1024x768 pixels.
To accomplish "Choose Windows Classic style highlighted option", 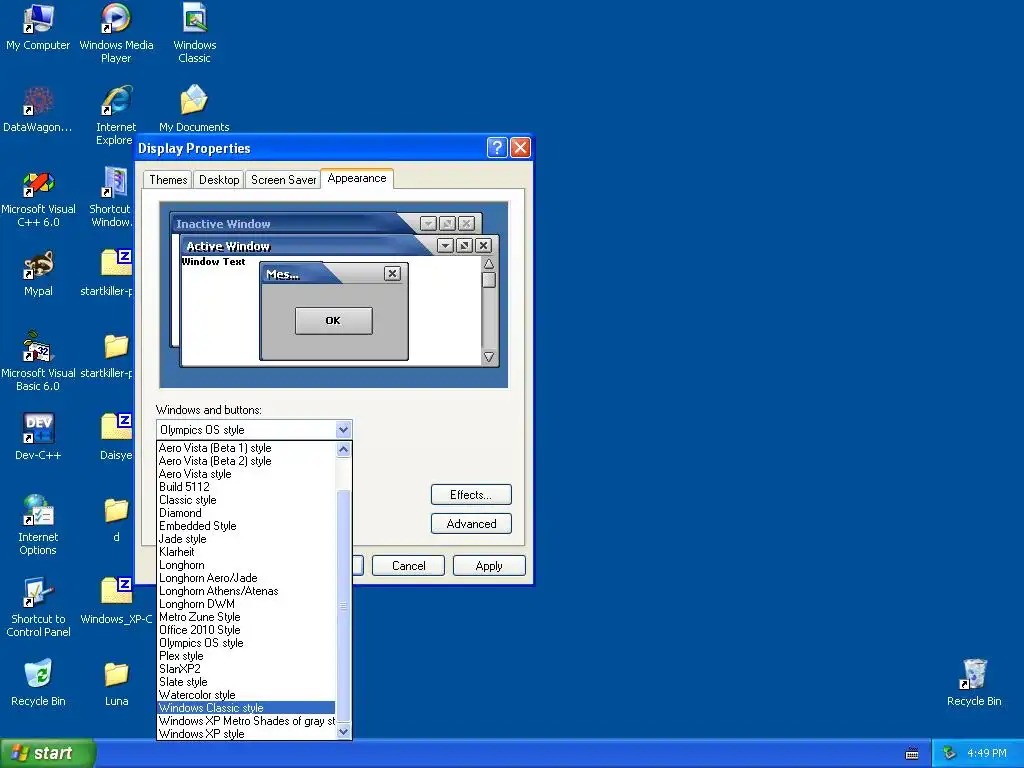I will 246,708.
